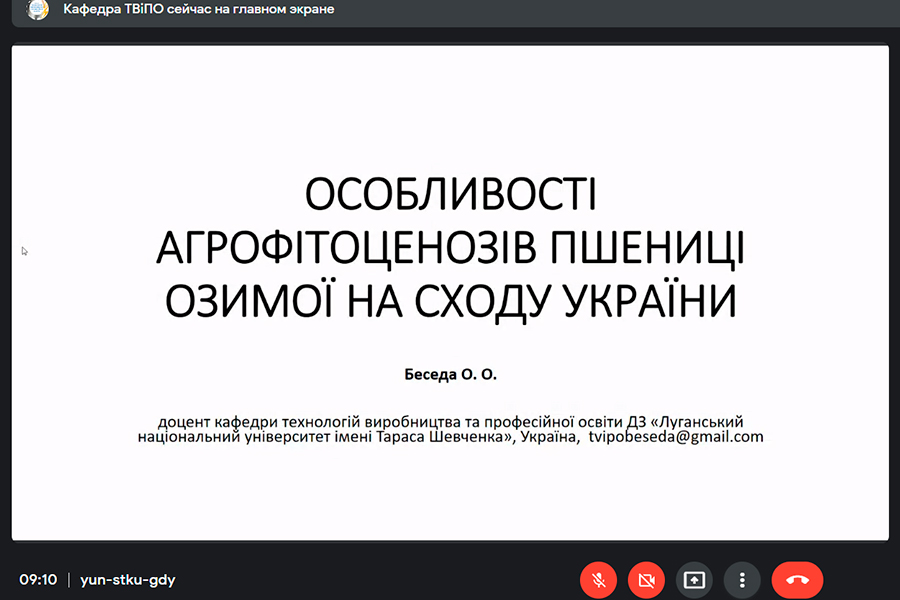This screenshot has width=900, height=600.
Task: Open the three-dot more options menu
Action: pyautogui.click(x=742, y=579)
